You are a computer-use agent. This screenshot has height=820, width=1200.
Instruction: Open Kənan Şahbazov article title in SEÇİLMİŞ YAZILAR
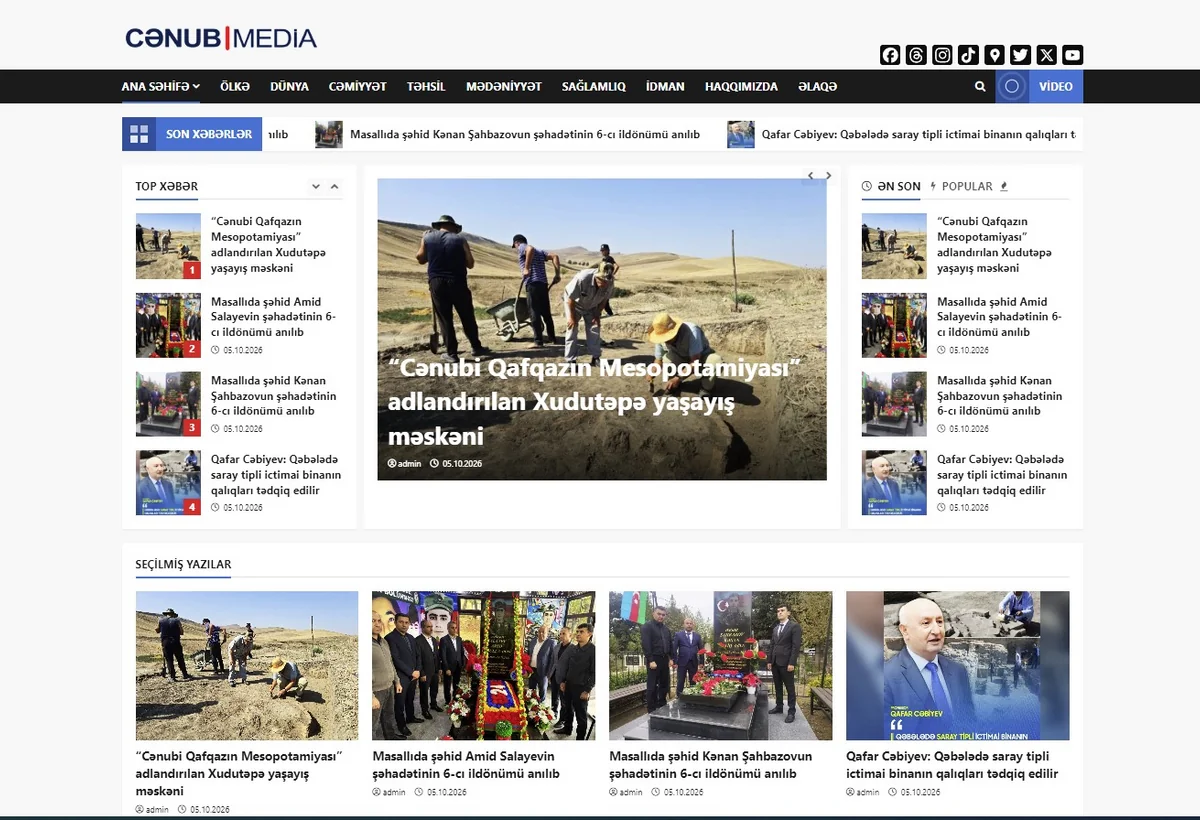click(711, 765)
